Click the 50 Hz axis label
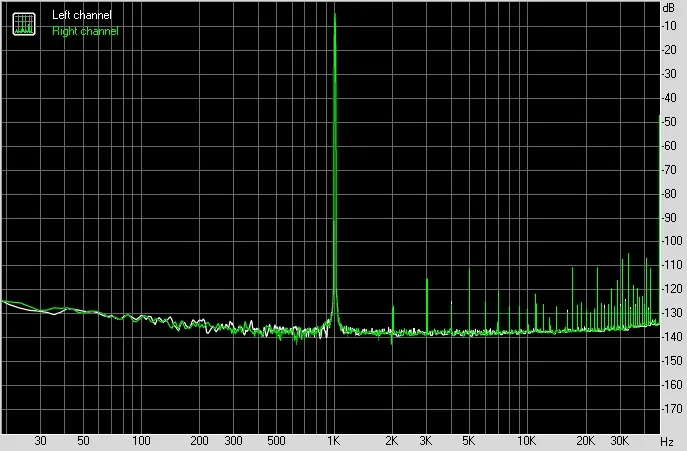The image size is (687, 451). (83, 440)
